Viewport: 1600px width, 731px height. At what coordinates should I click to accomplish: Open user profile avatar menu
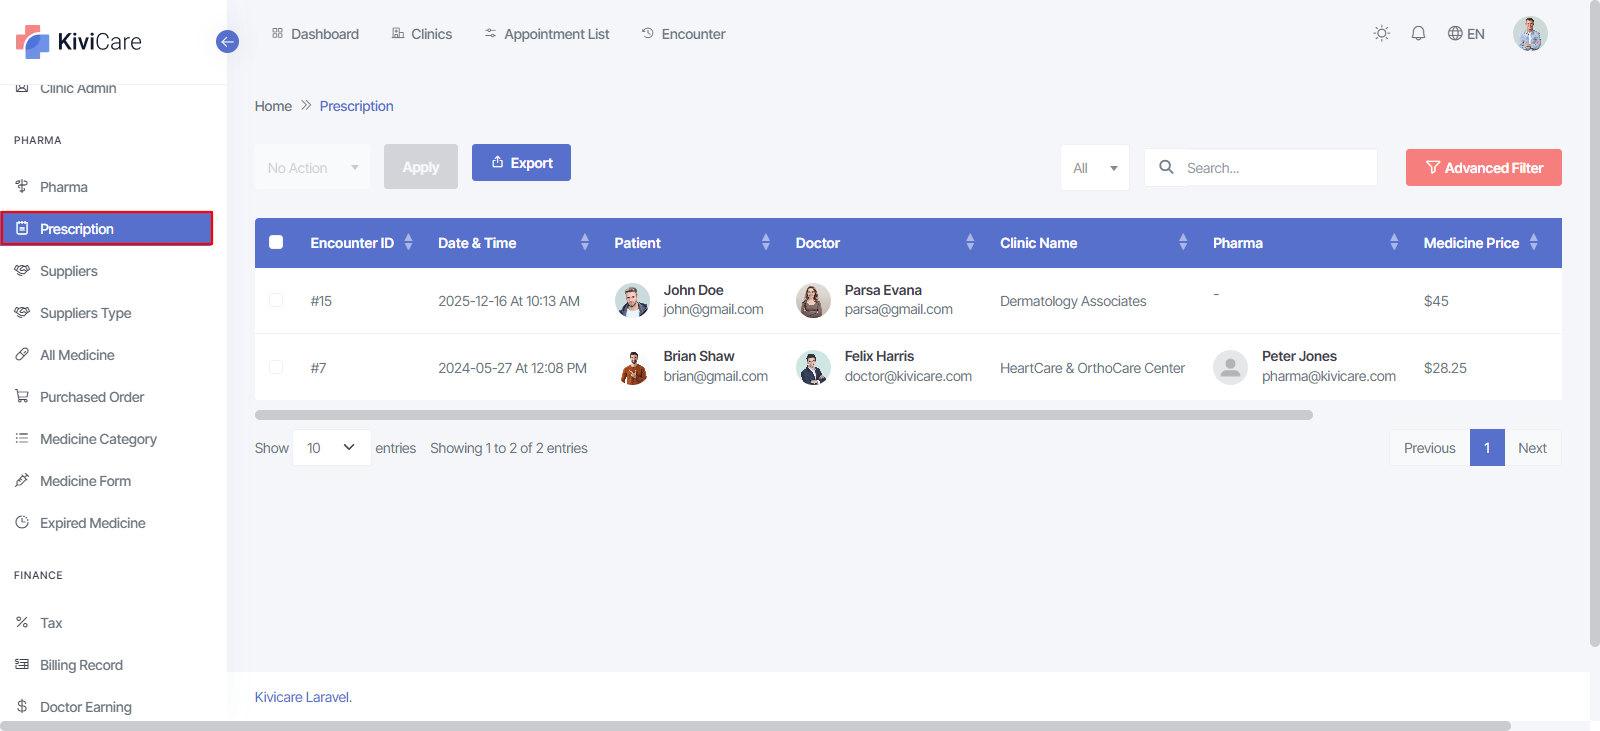click(1529, 34)
